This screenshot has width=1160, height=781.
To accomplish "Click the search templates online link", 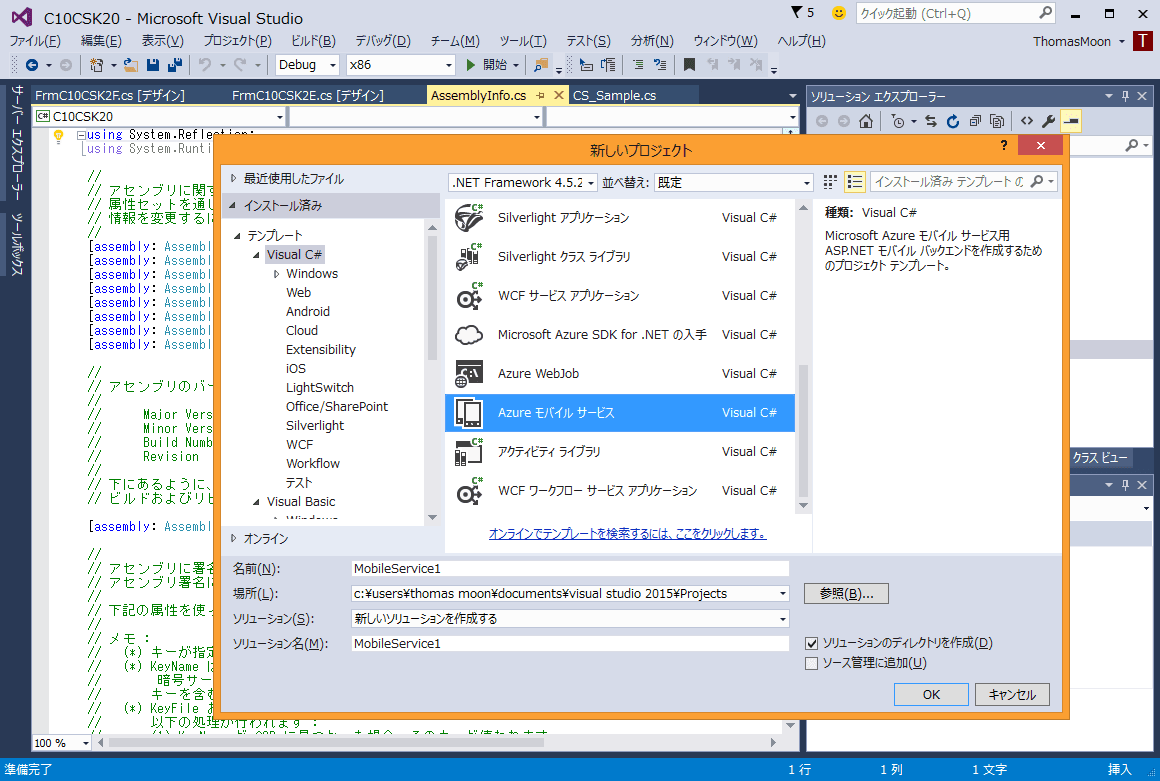I will tap(627, 533).
